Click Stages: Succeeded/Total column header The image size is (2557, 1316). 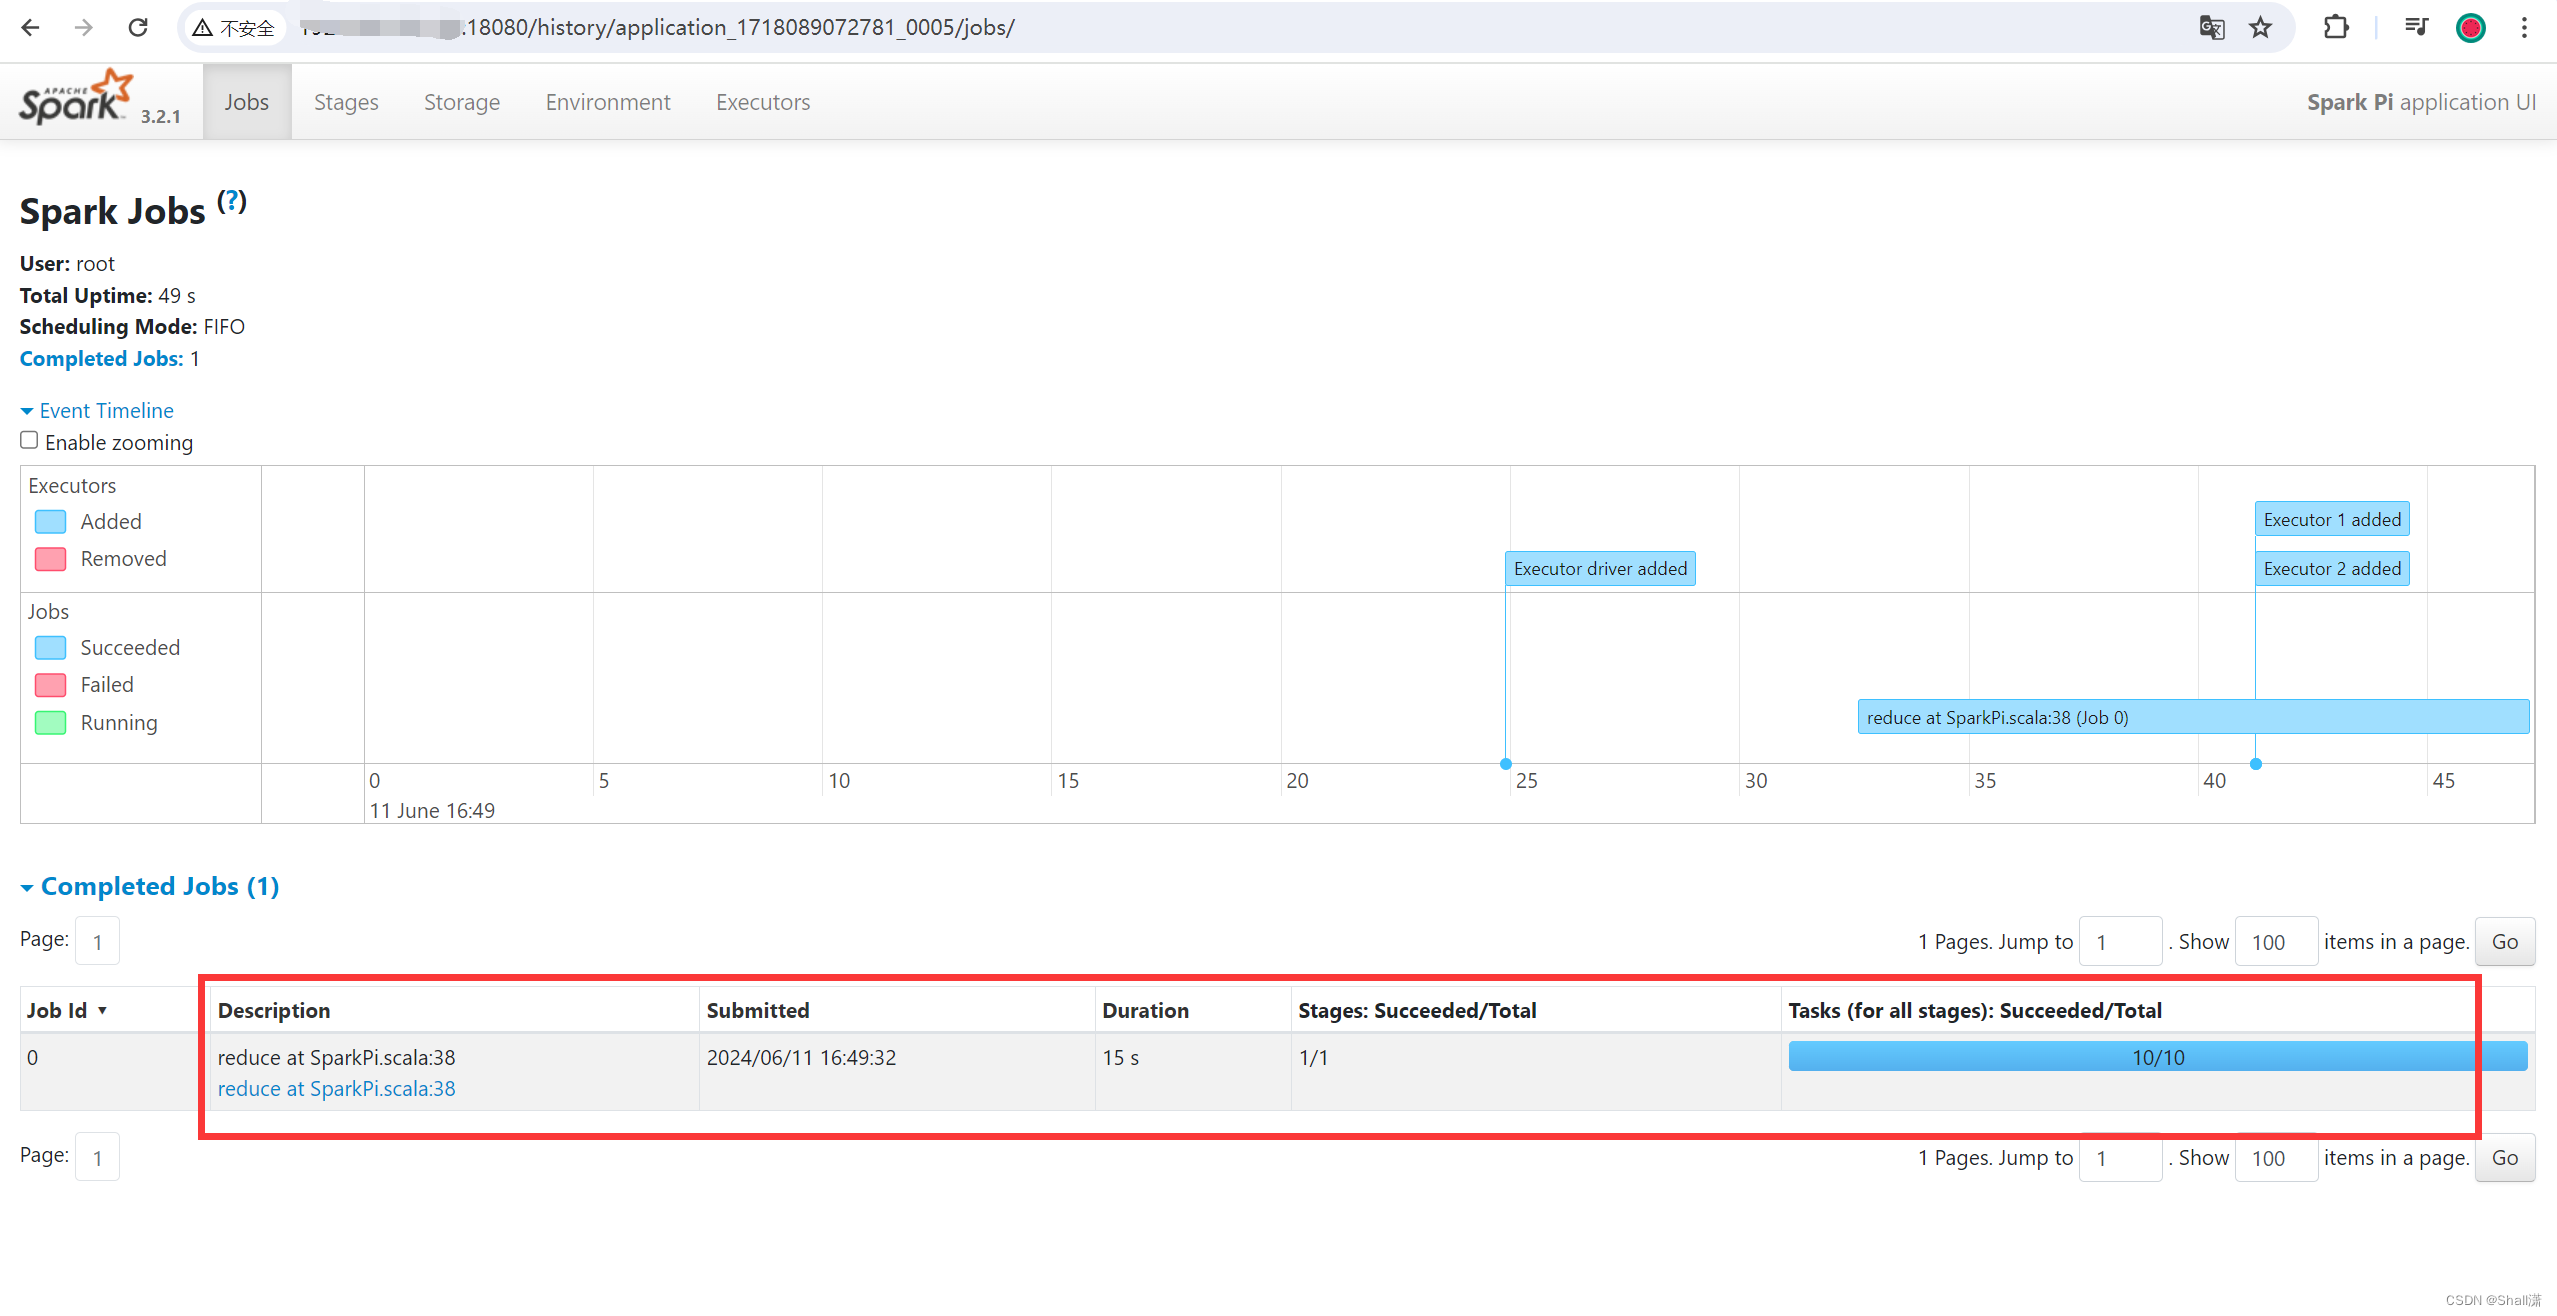point(1418,1011)
